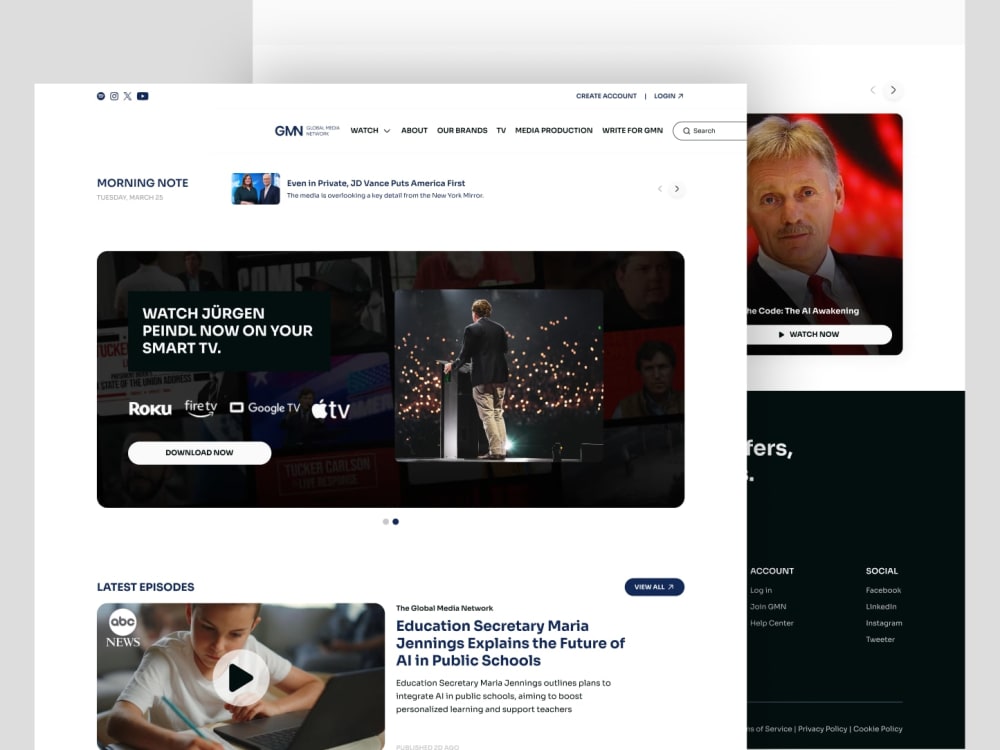
Task: Click the DOWNLOAD NOW button
Action: point(200,453)
